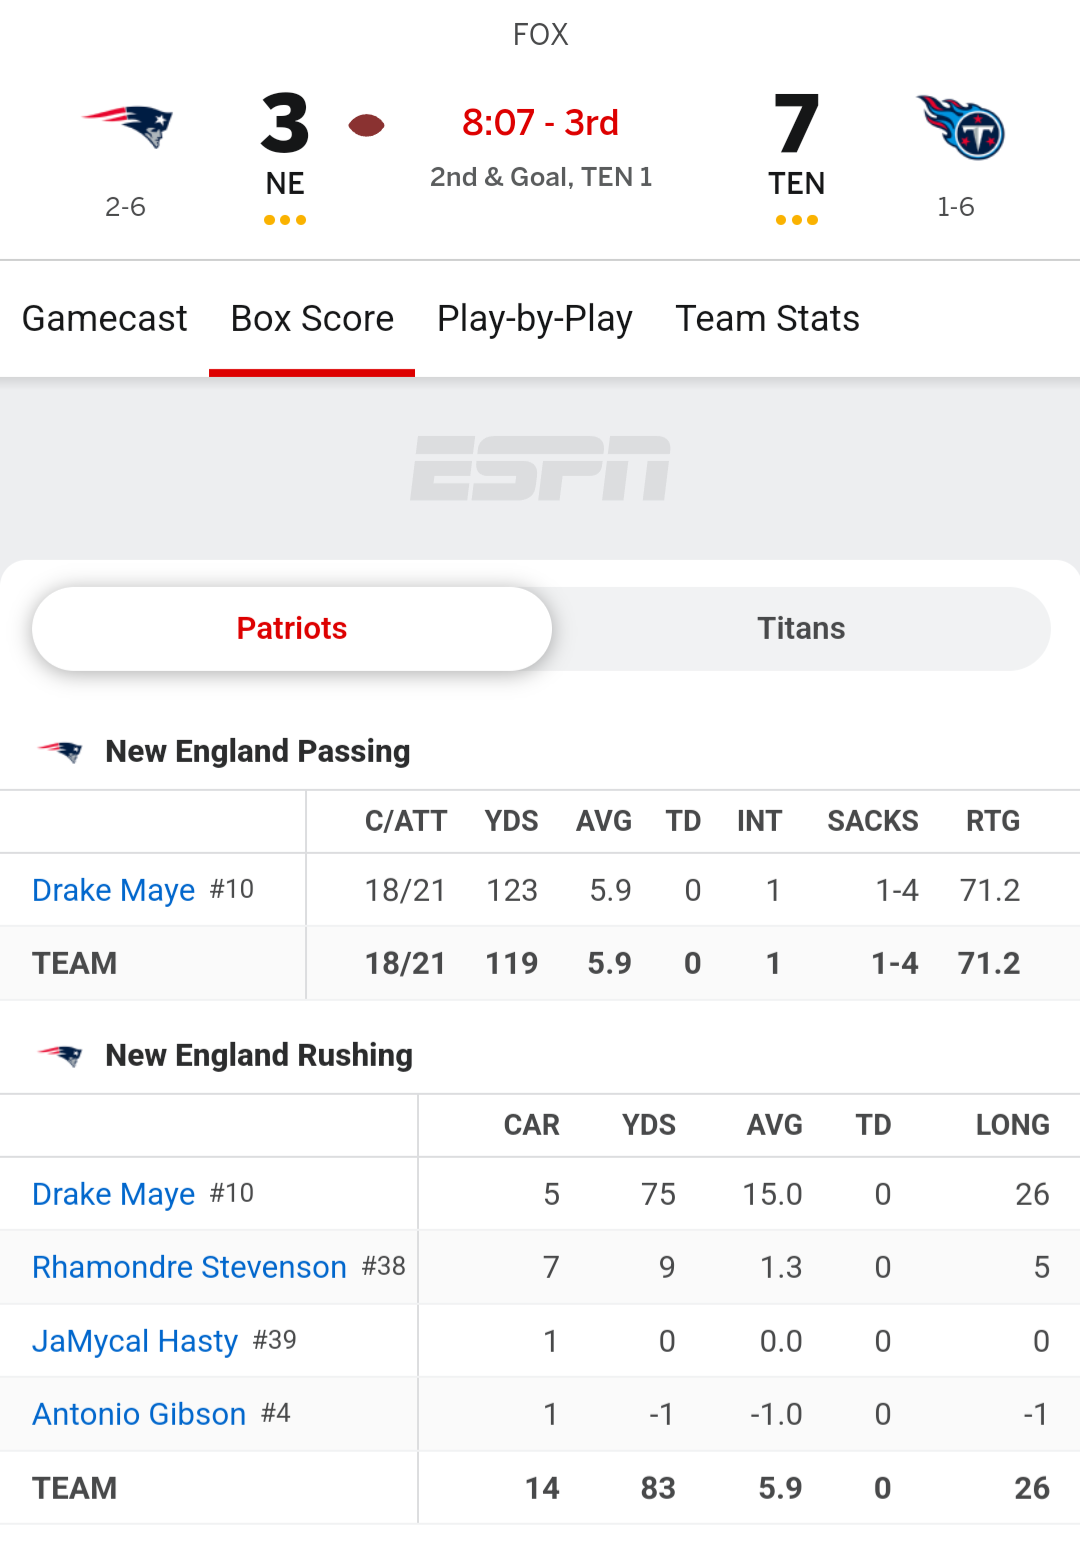The width and height of the screenshot is (1080, 1549).
Task: Tap the TEN timeout dots indicator
Action: point(797,220)
